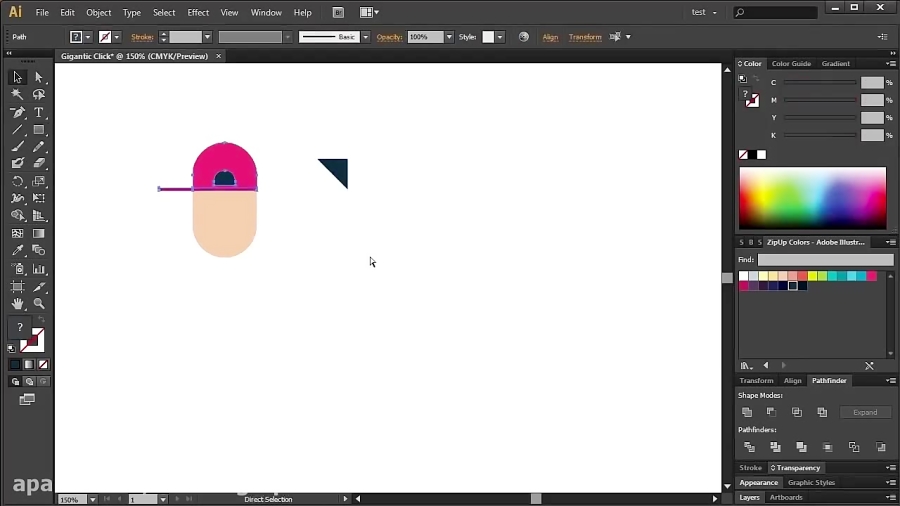The image size is (900, 506).
Task: Select the Shape Builder tool
Action: [17, 216]
